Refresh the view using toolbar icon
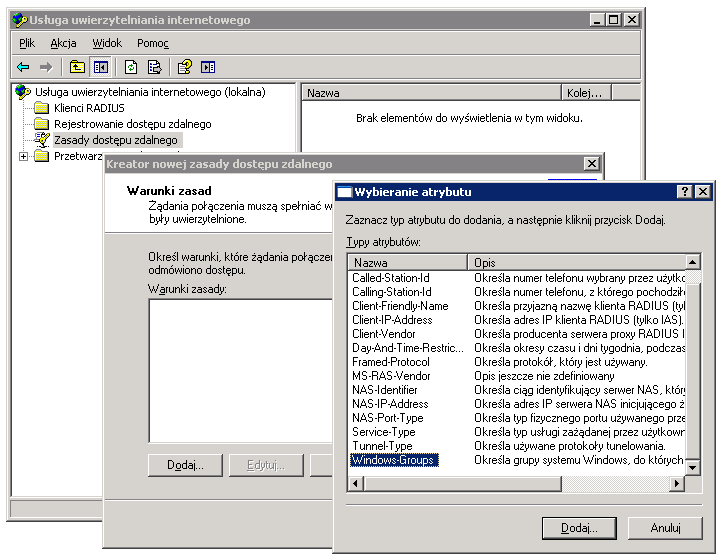This screenshot has height=557, width=722. 131,67
